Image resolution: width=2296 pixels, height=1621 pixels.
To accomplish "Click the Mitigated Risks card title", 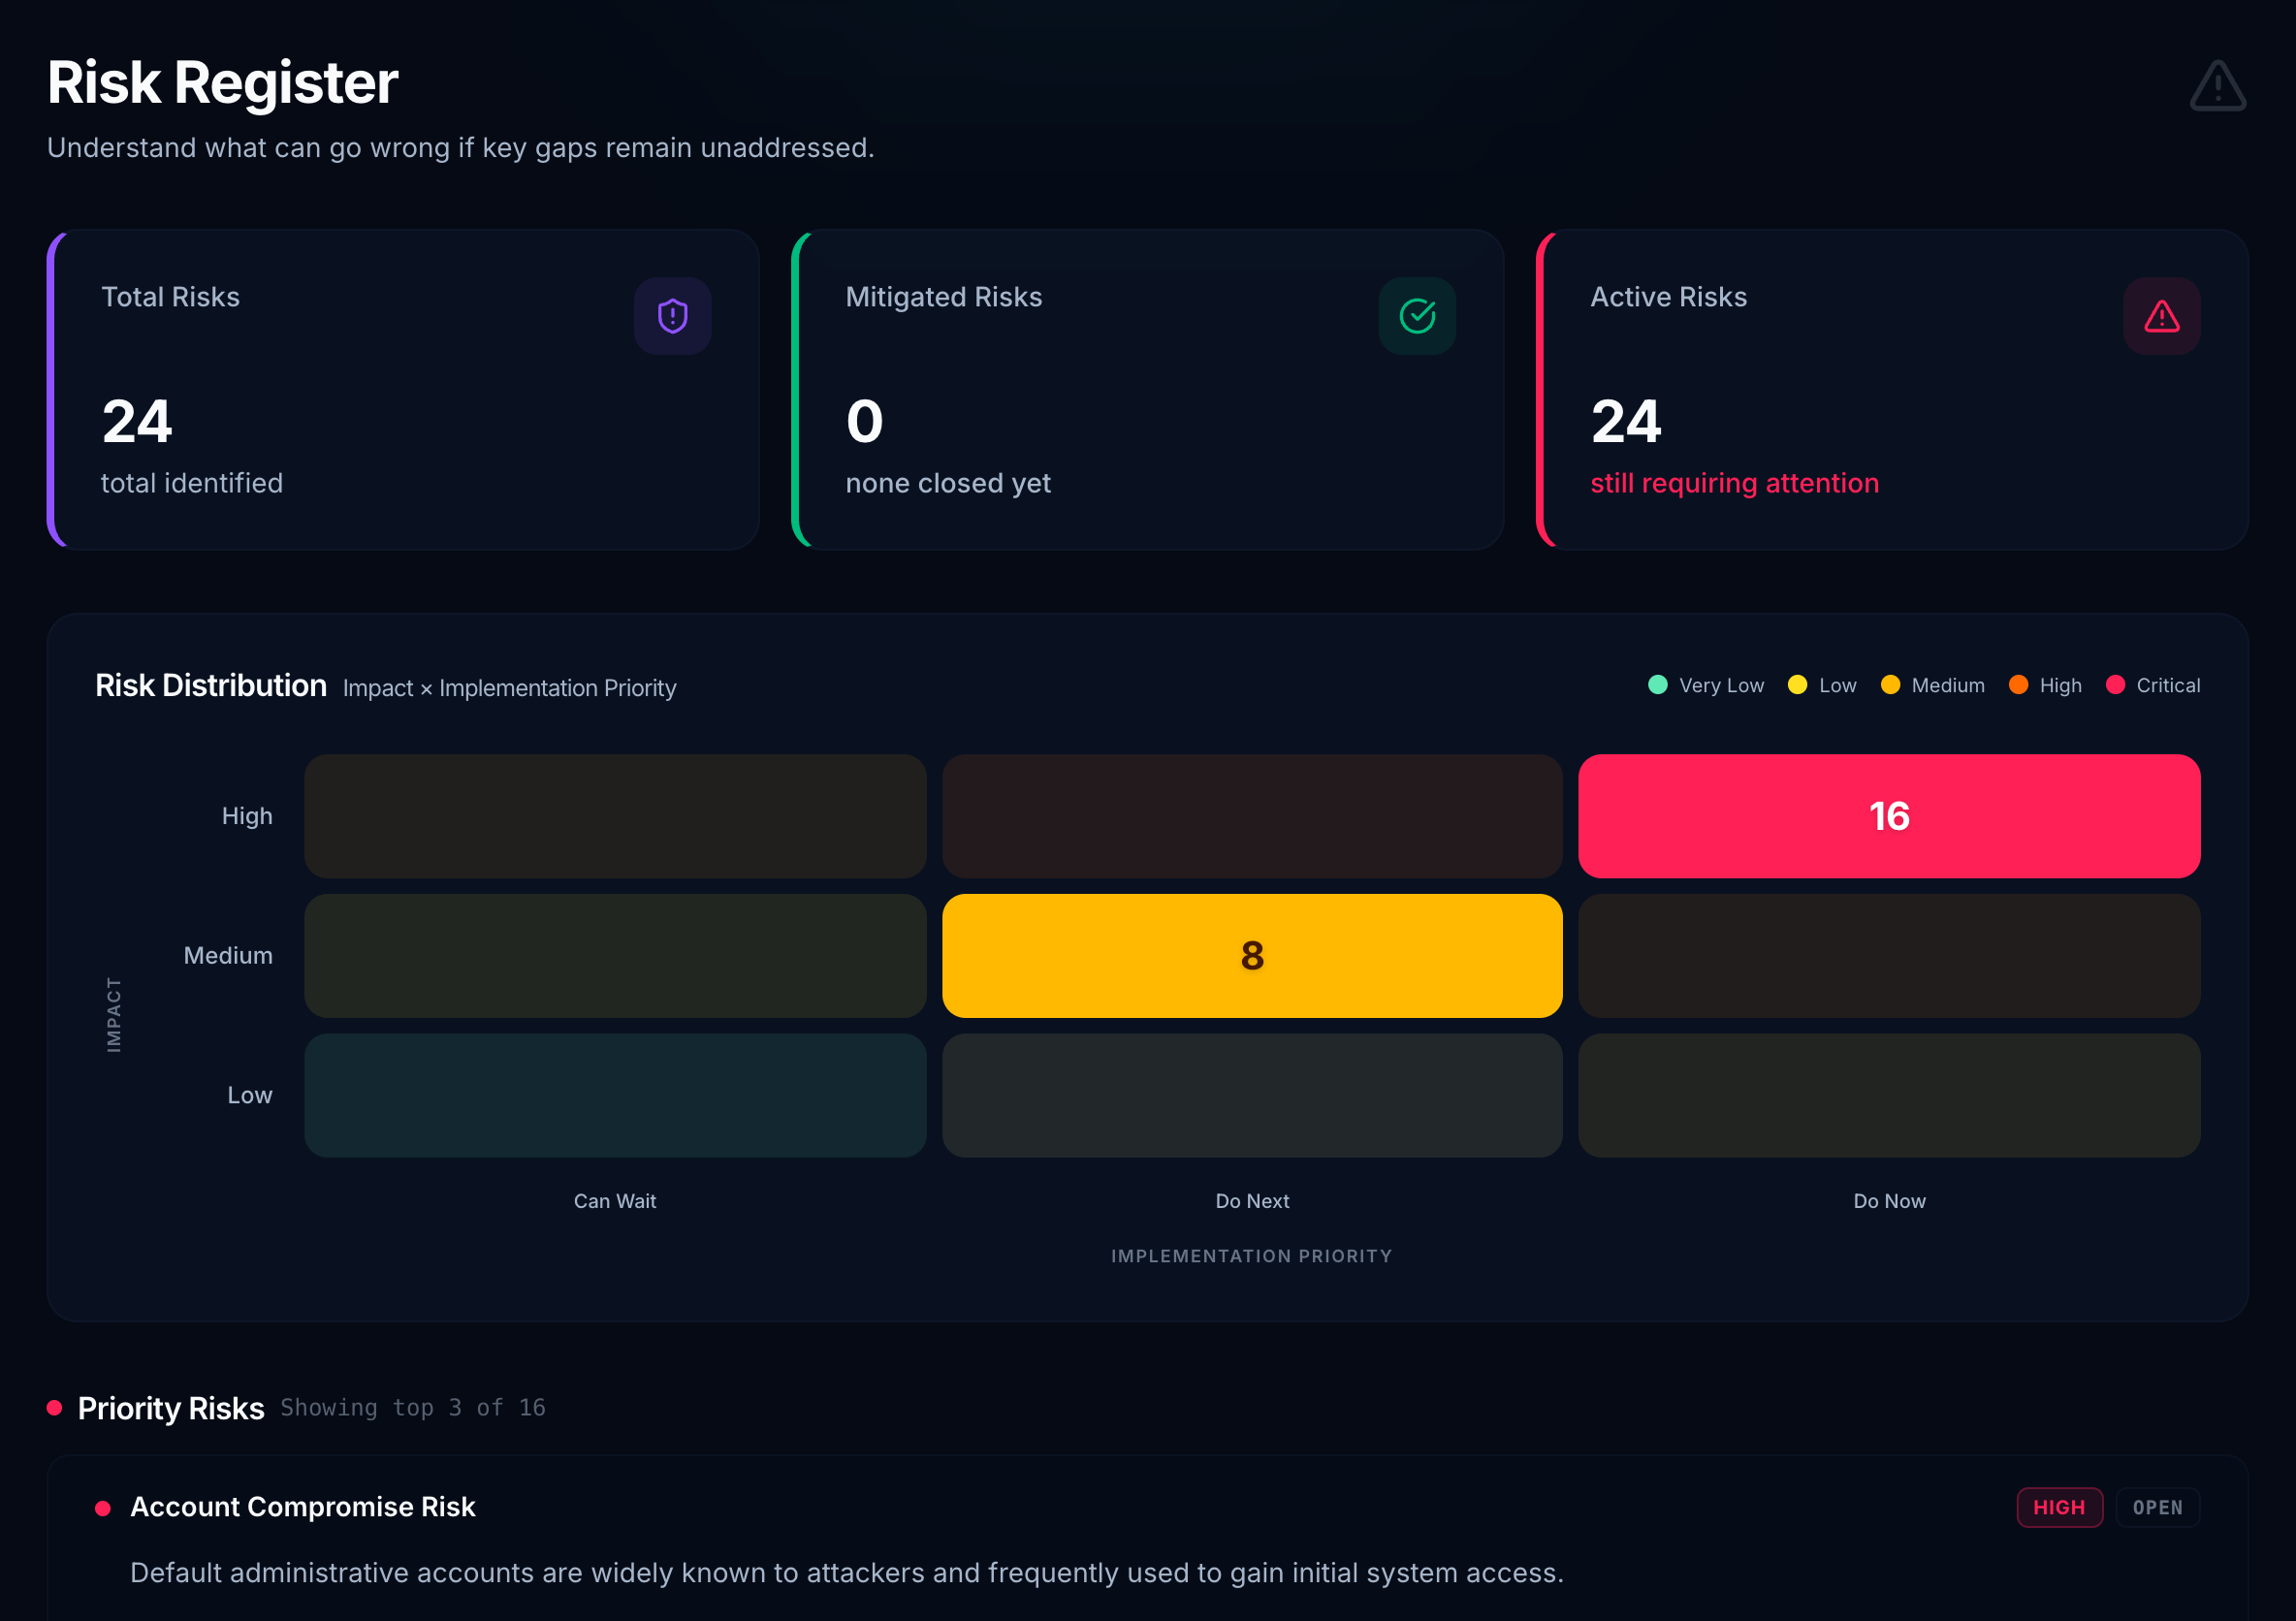I will [943, 297].
